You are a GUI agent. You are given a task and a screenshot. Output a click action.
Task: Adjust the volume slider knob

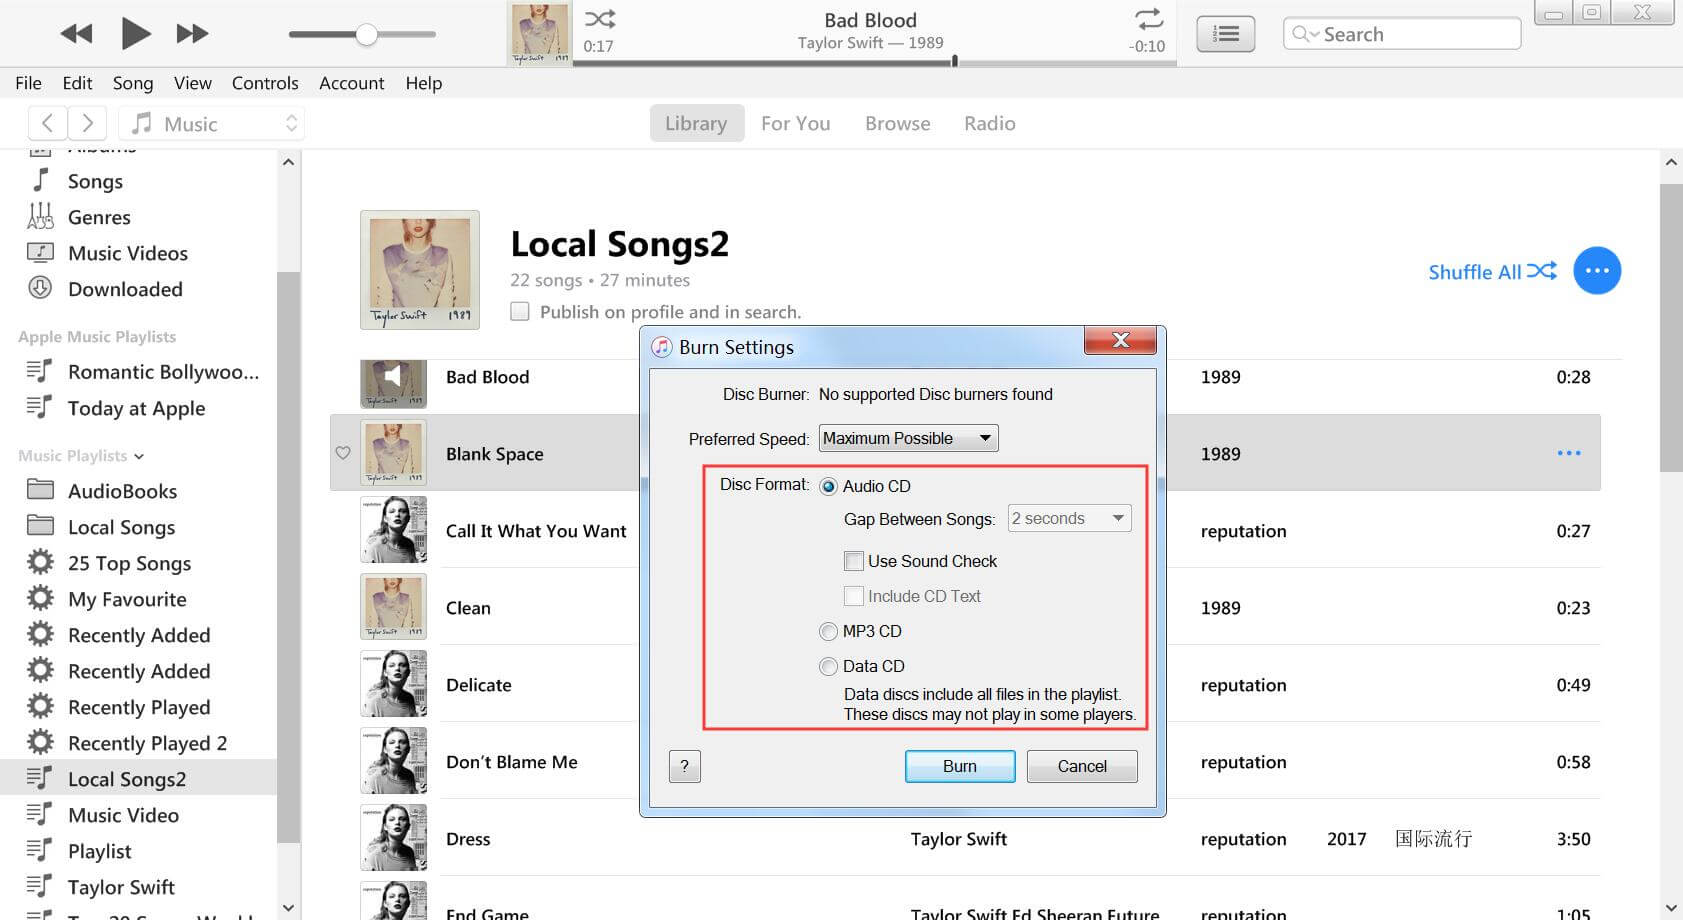(x=367, y=34)
